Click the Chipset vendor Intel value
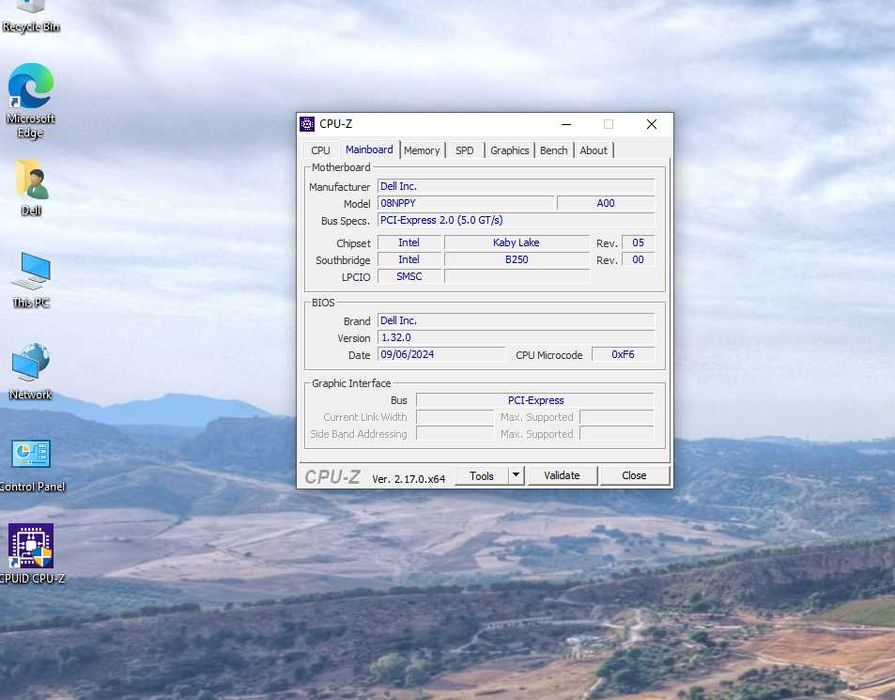The width and height of the screenshot is (895, 700). [409, 243]
